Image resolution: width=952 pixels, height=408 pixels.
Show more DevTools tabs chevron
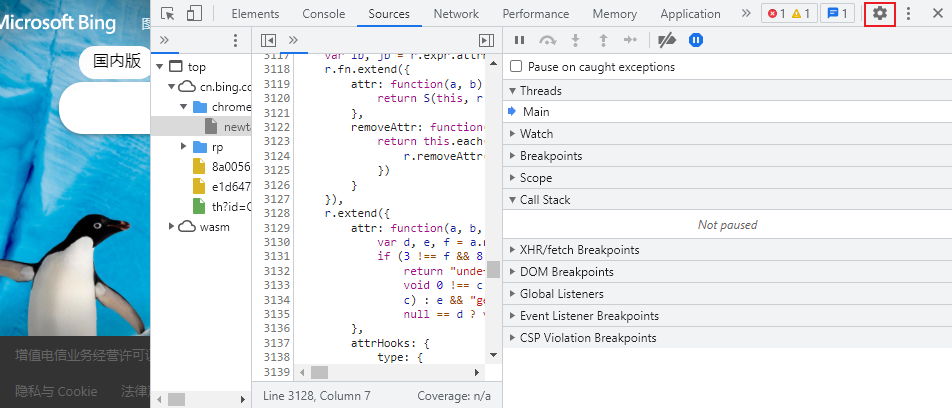(746, 14)
